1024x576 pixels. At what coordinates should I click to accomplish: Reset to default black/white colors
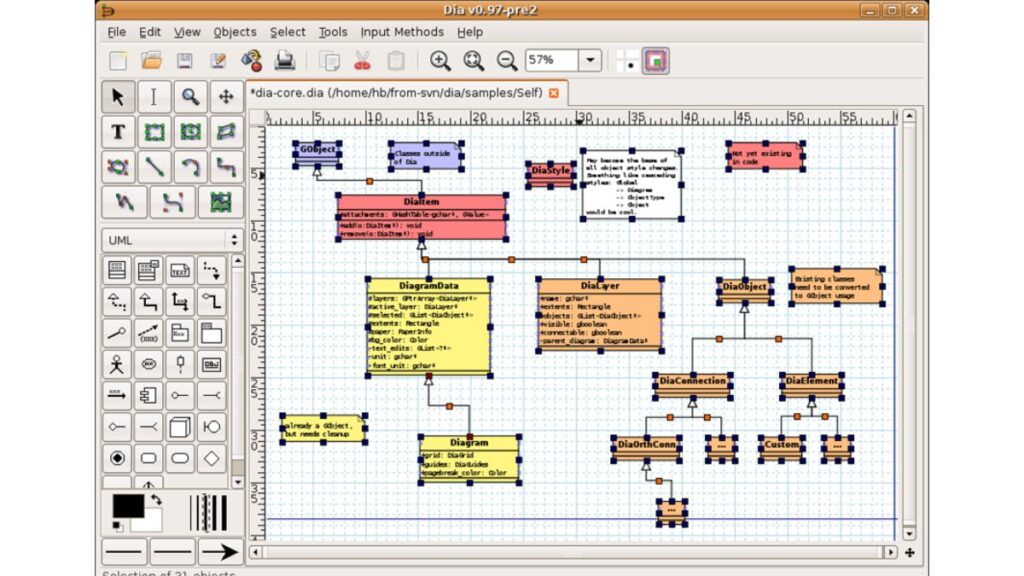pyautogui.click(x=118, y=525)
